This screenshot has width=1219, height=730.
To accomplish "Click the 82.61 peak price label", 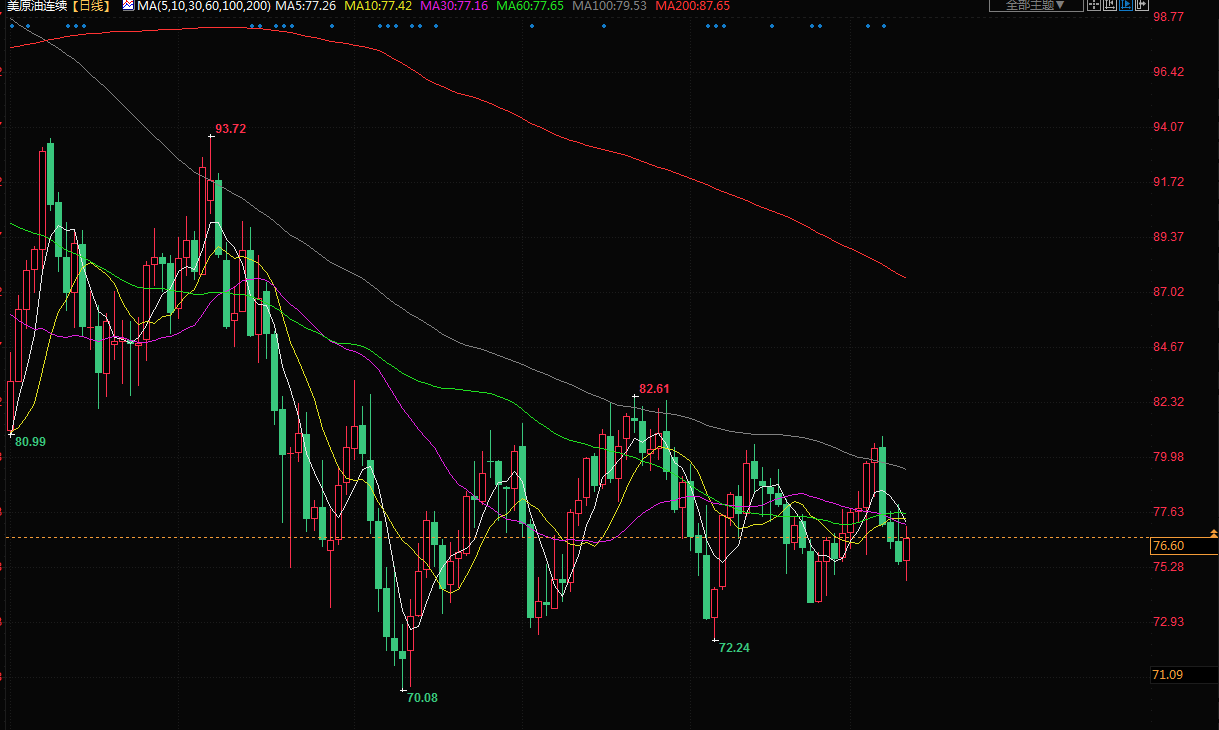I will 654,389.
